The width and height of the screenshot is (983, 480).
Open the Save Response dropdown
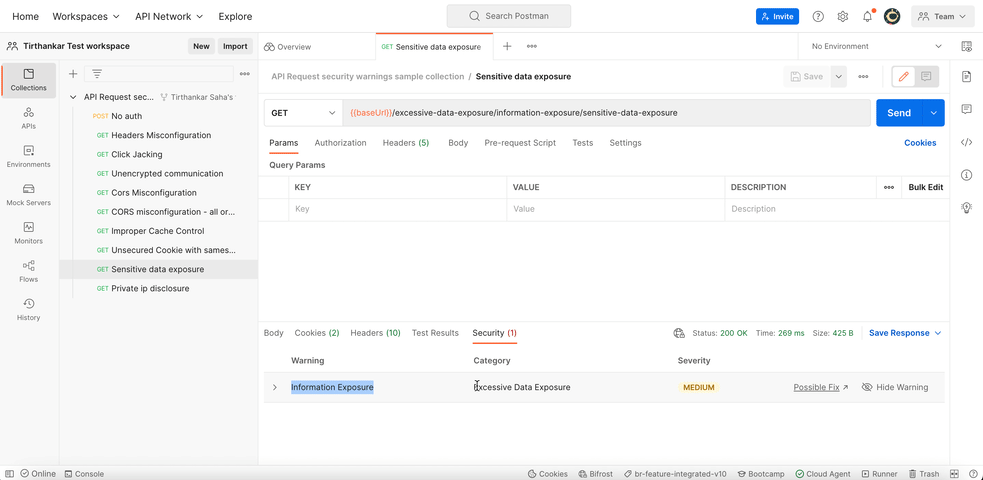pyautogui.click(x=905, y=333)
